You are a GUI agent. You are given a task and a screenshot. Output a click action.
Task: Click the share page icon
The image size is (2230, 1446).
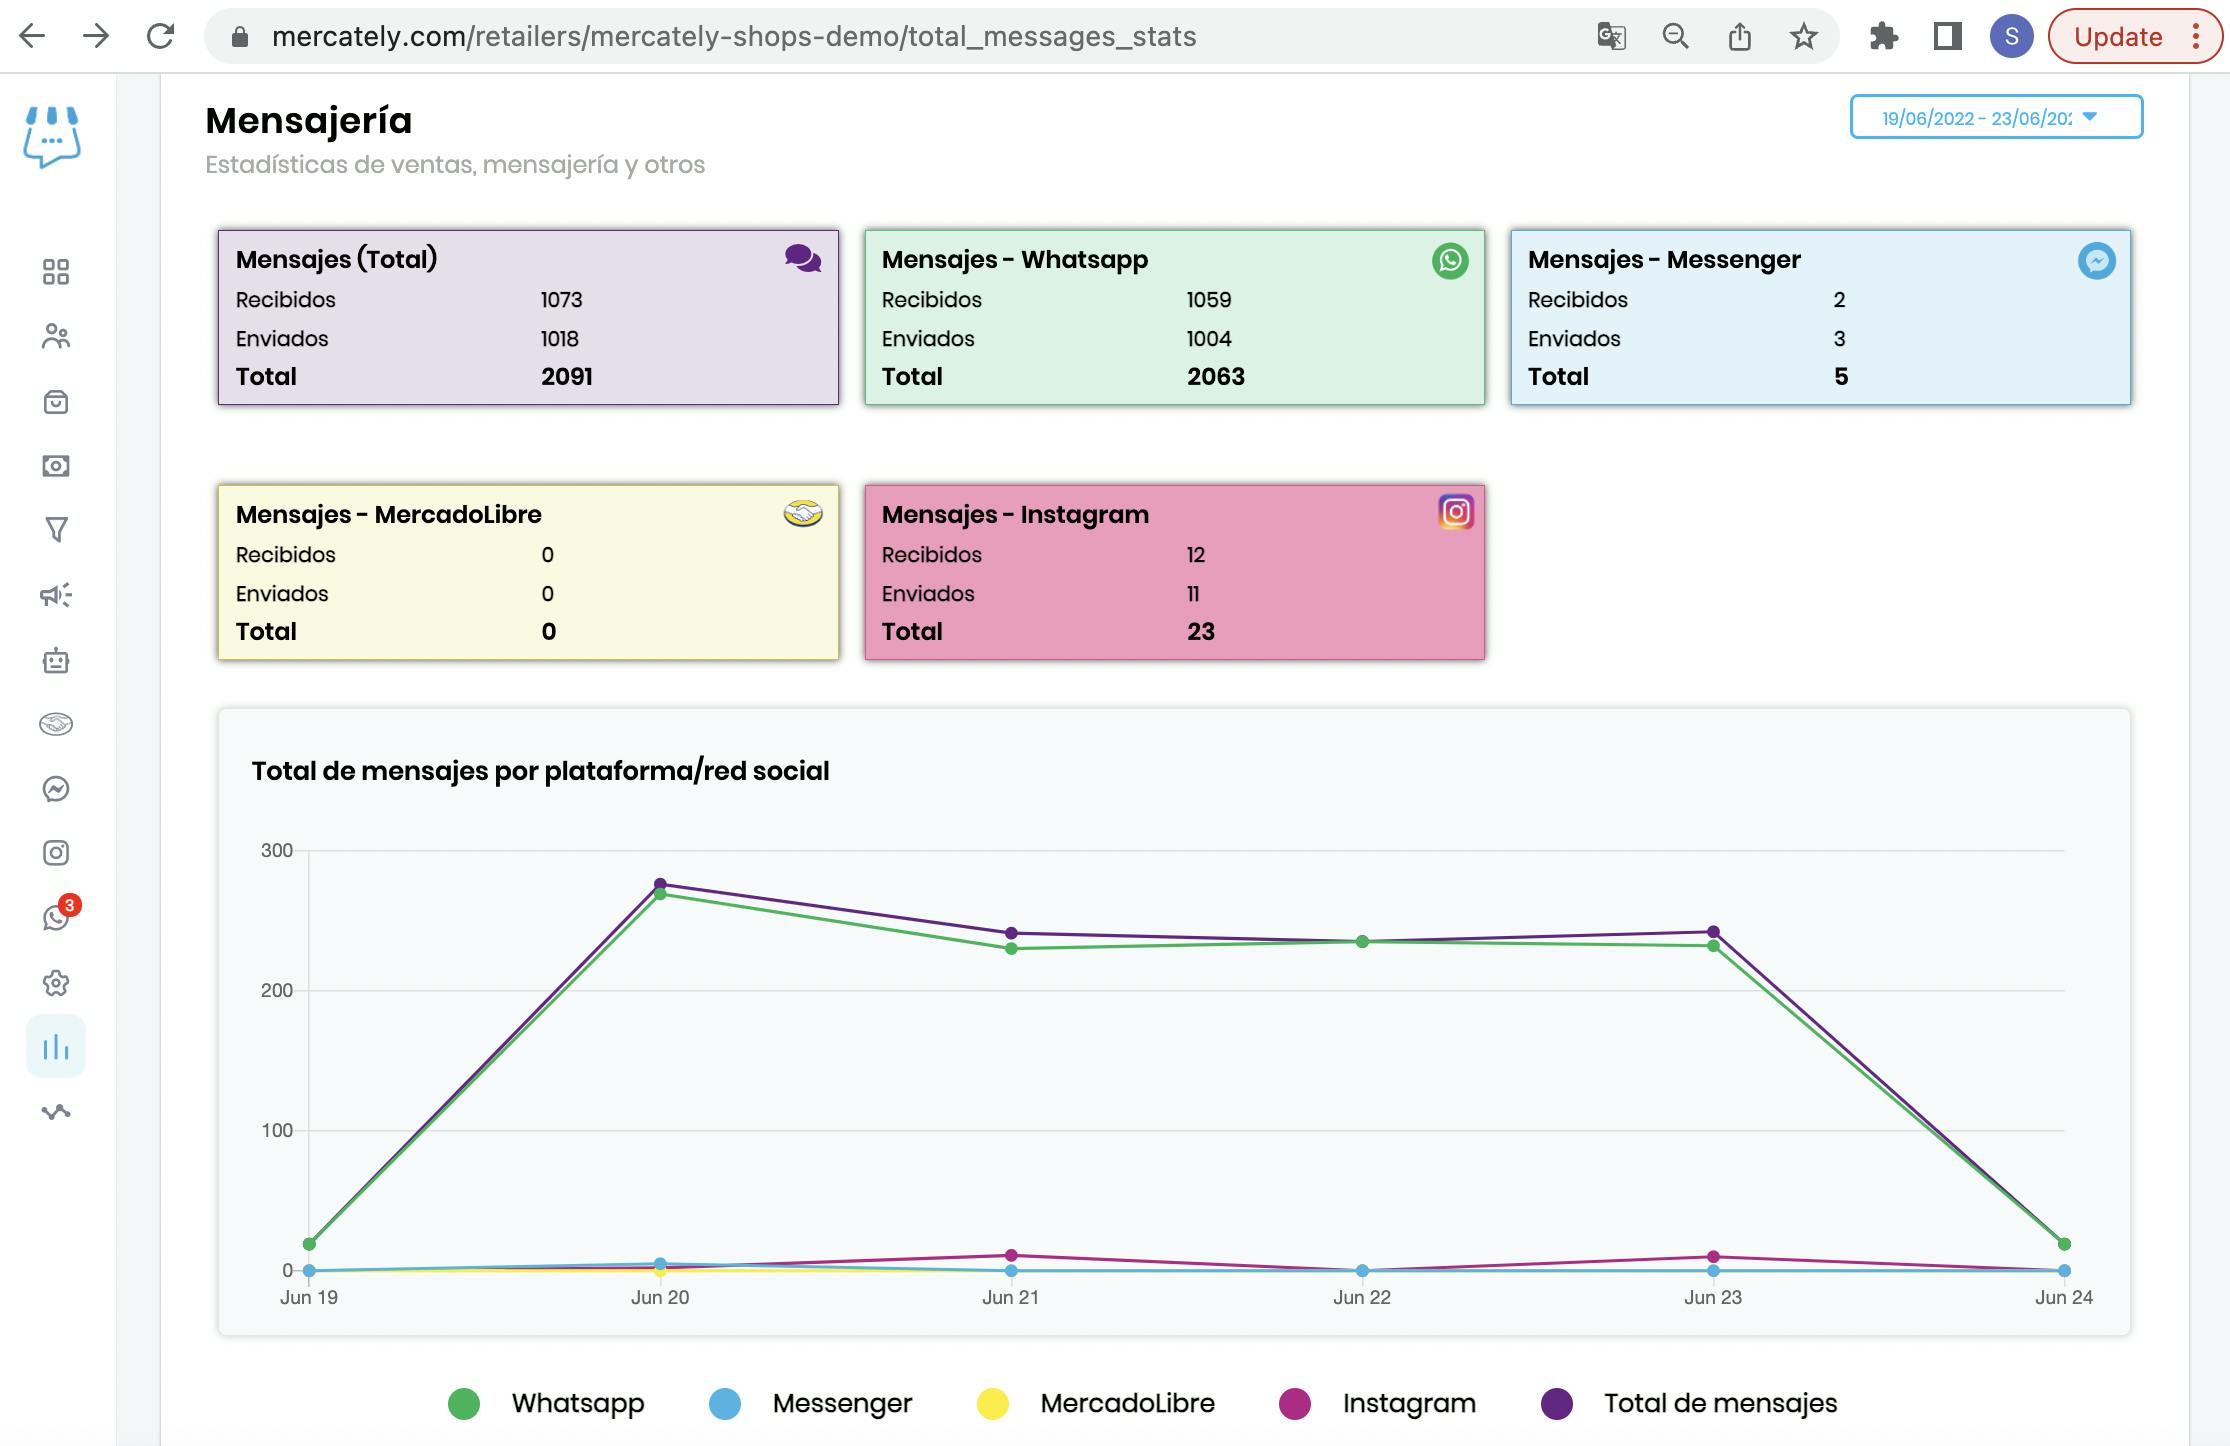pos(1740,37)
